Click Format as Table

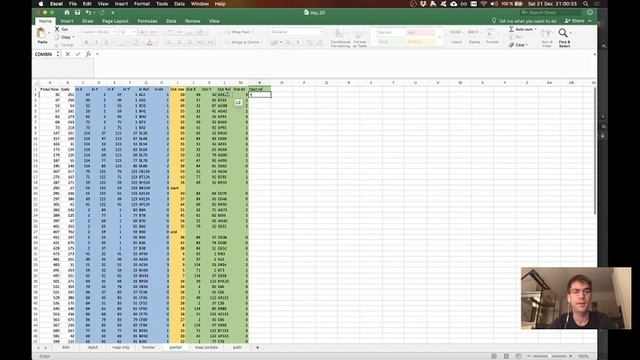pyautogui.click(x=360, y=38)
